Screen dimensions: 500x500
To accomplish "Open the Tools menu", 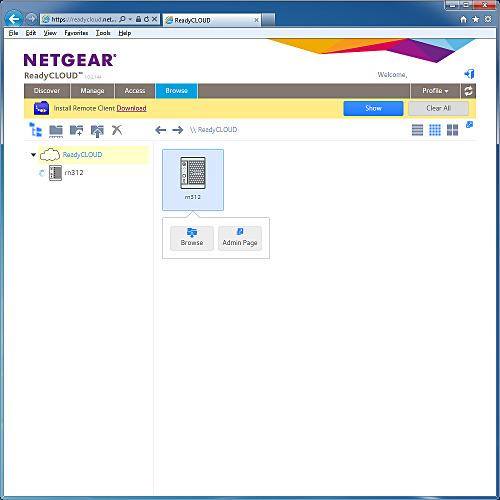I will coord(103,33).
